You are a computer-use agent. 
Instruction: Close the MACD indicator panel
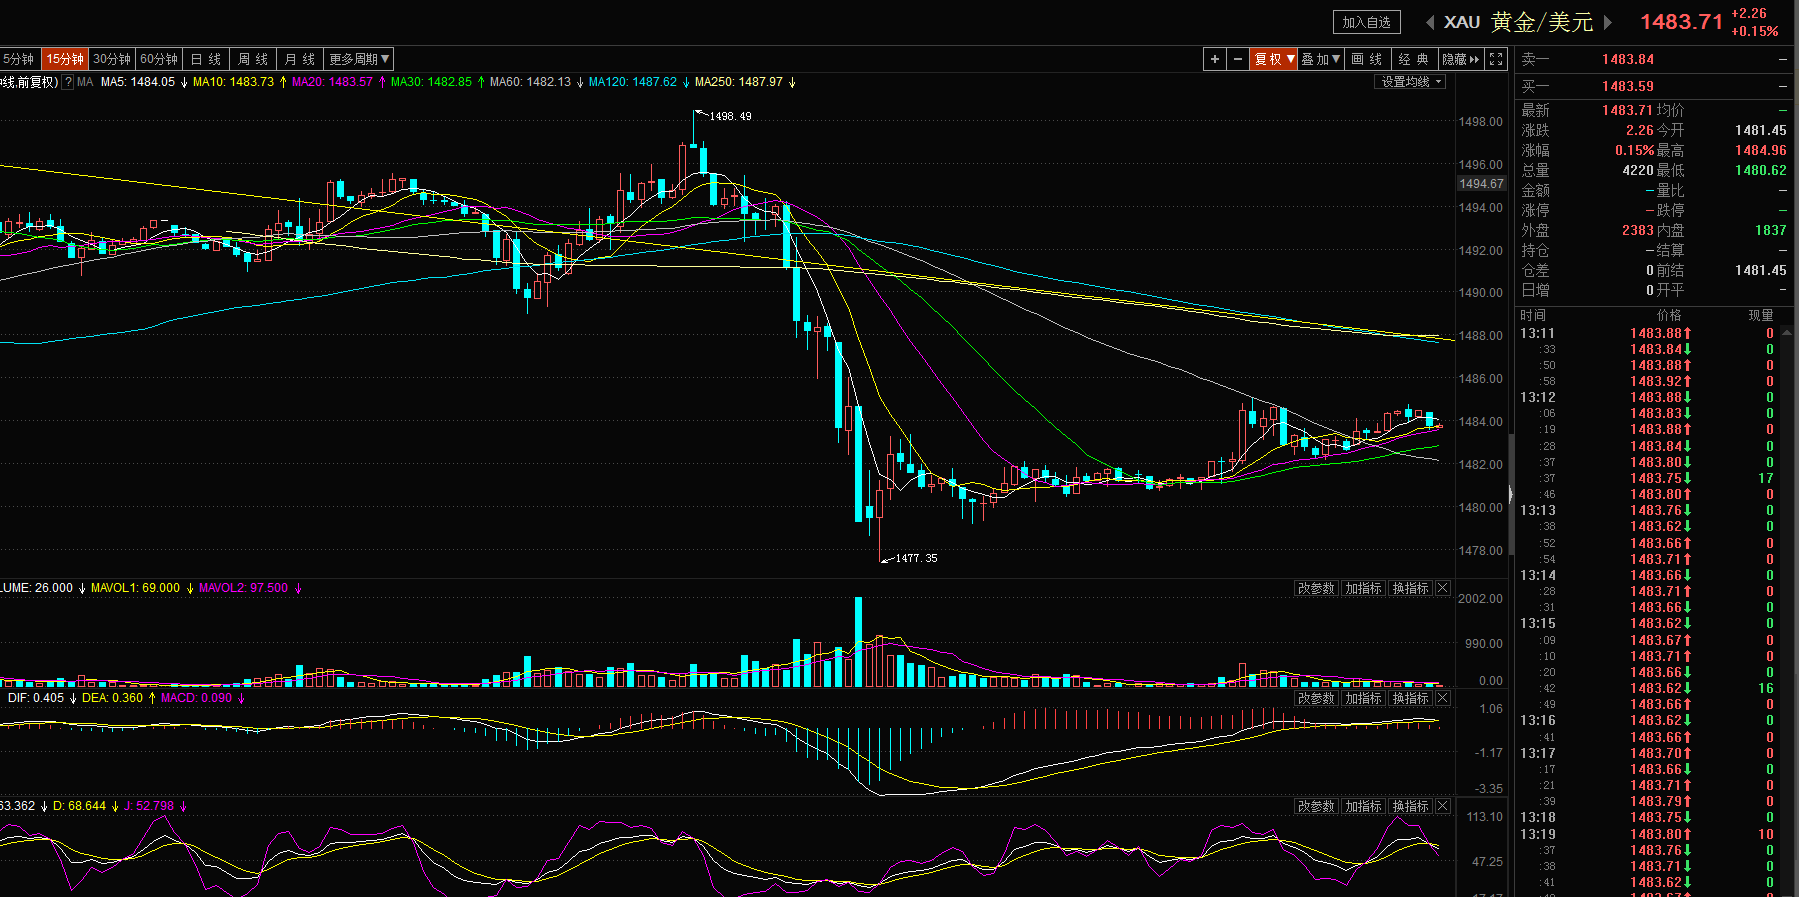click(x=1443, y=698)
